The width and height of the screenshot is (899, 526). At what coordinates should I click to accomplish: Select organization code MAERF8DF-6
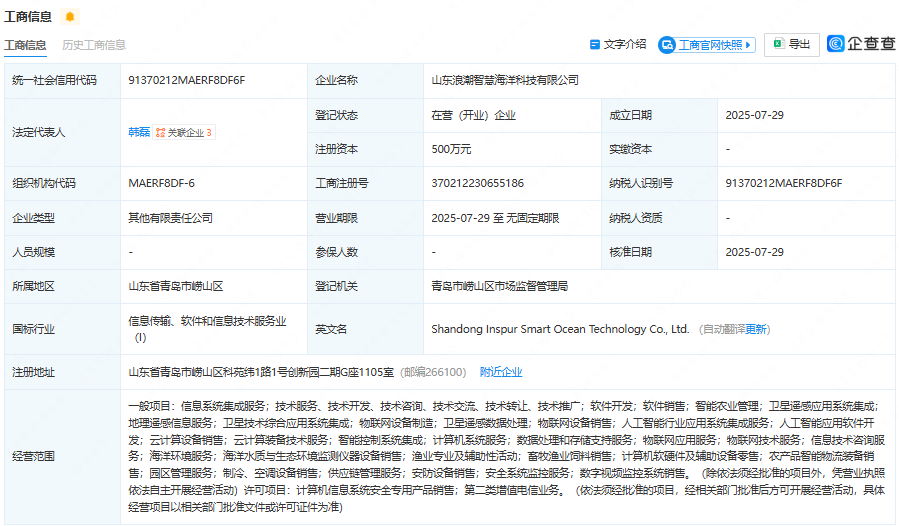[162, 184]
